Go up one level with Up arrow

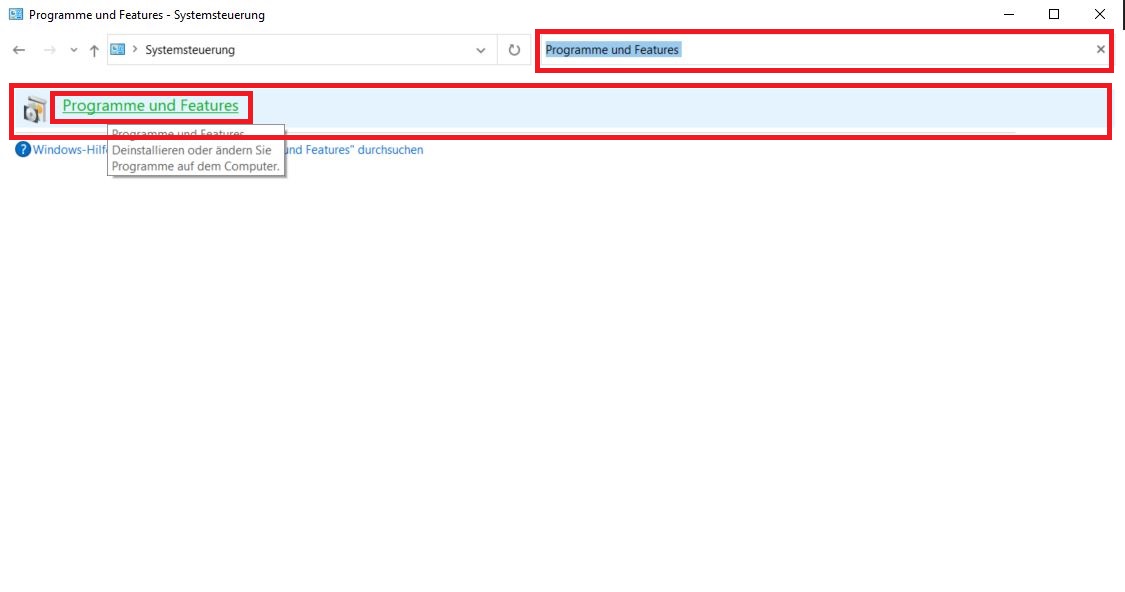coord(94,50)
